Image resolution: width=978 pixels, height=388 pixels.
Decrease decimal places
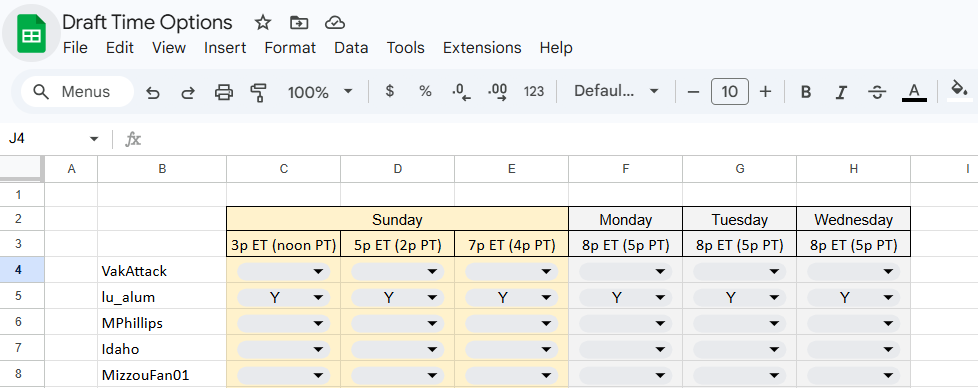pos(461,92)
